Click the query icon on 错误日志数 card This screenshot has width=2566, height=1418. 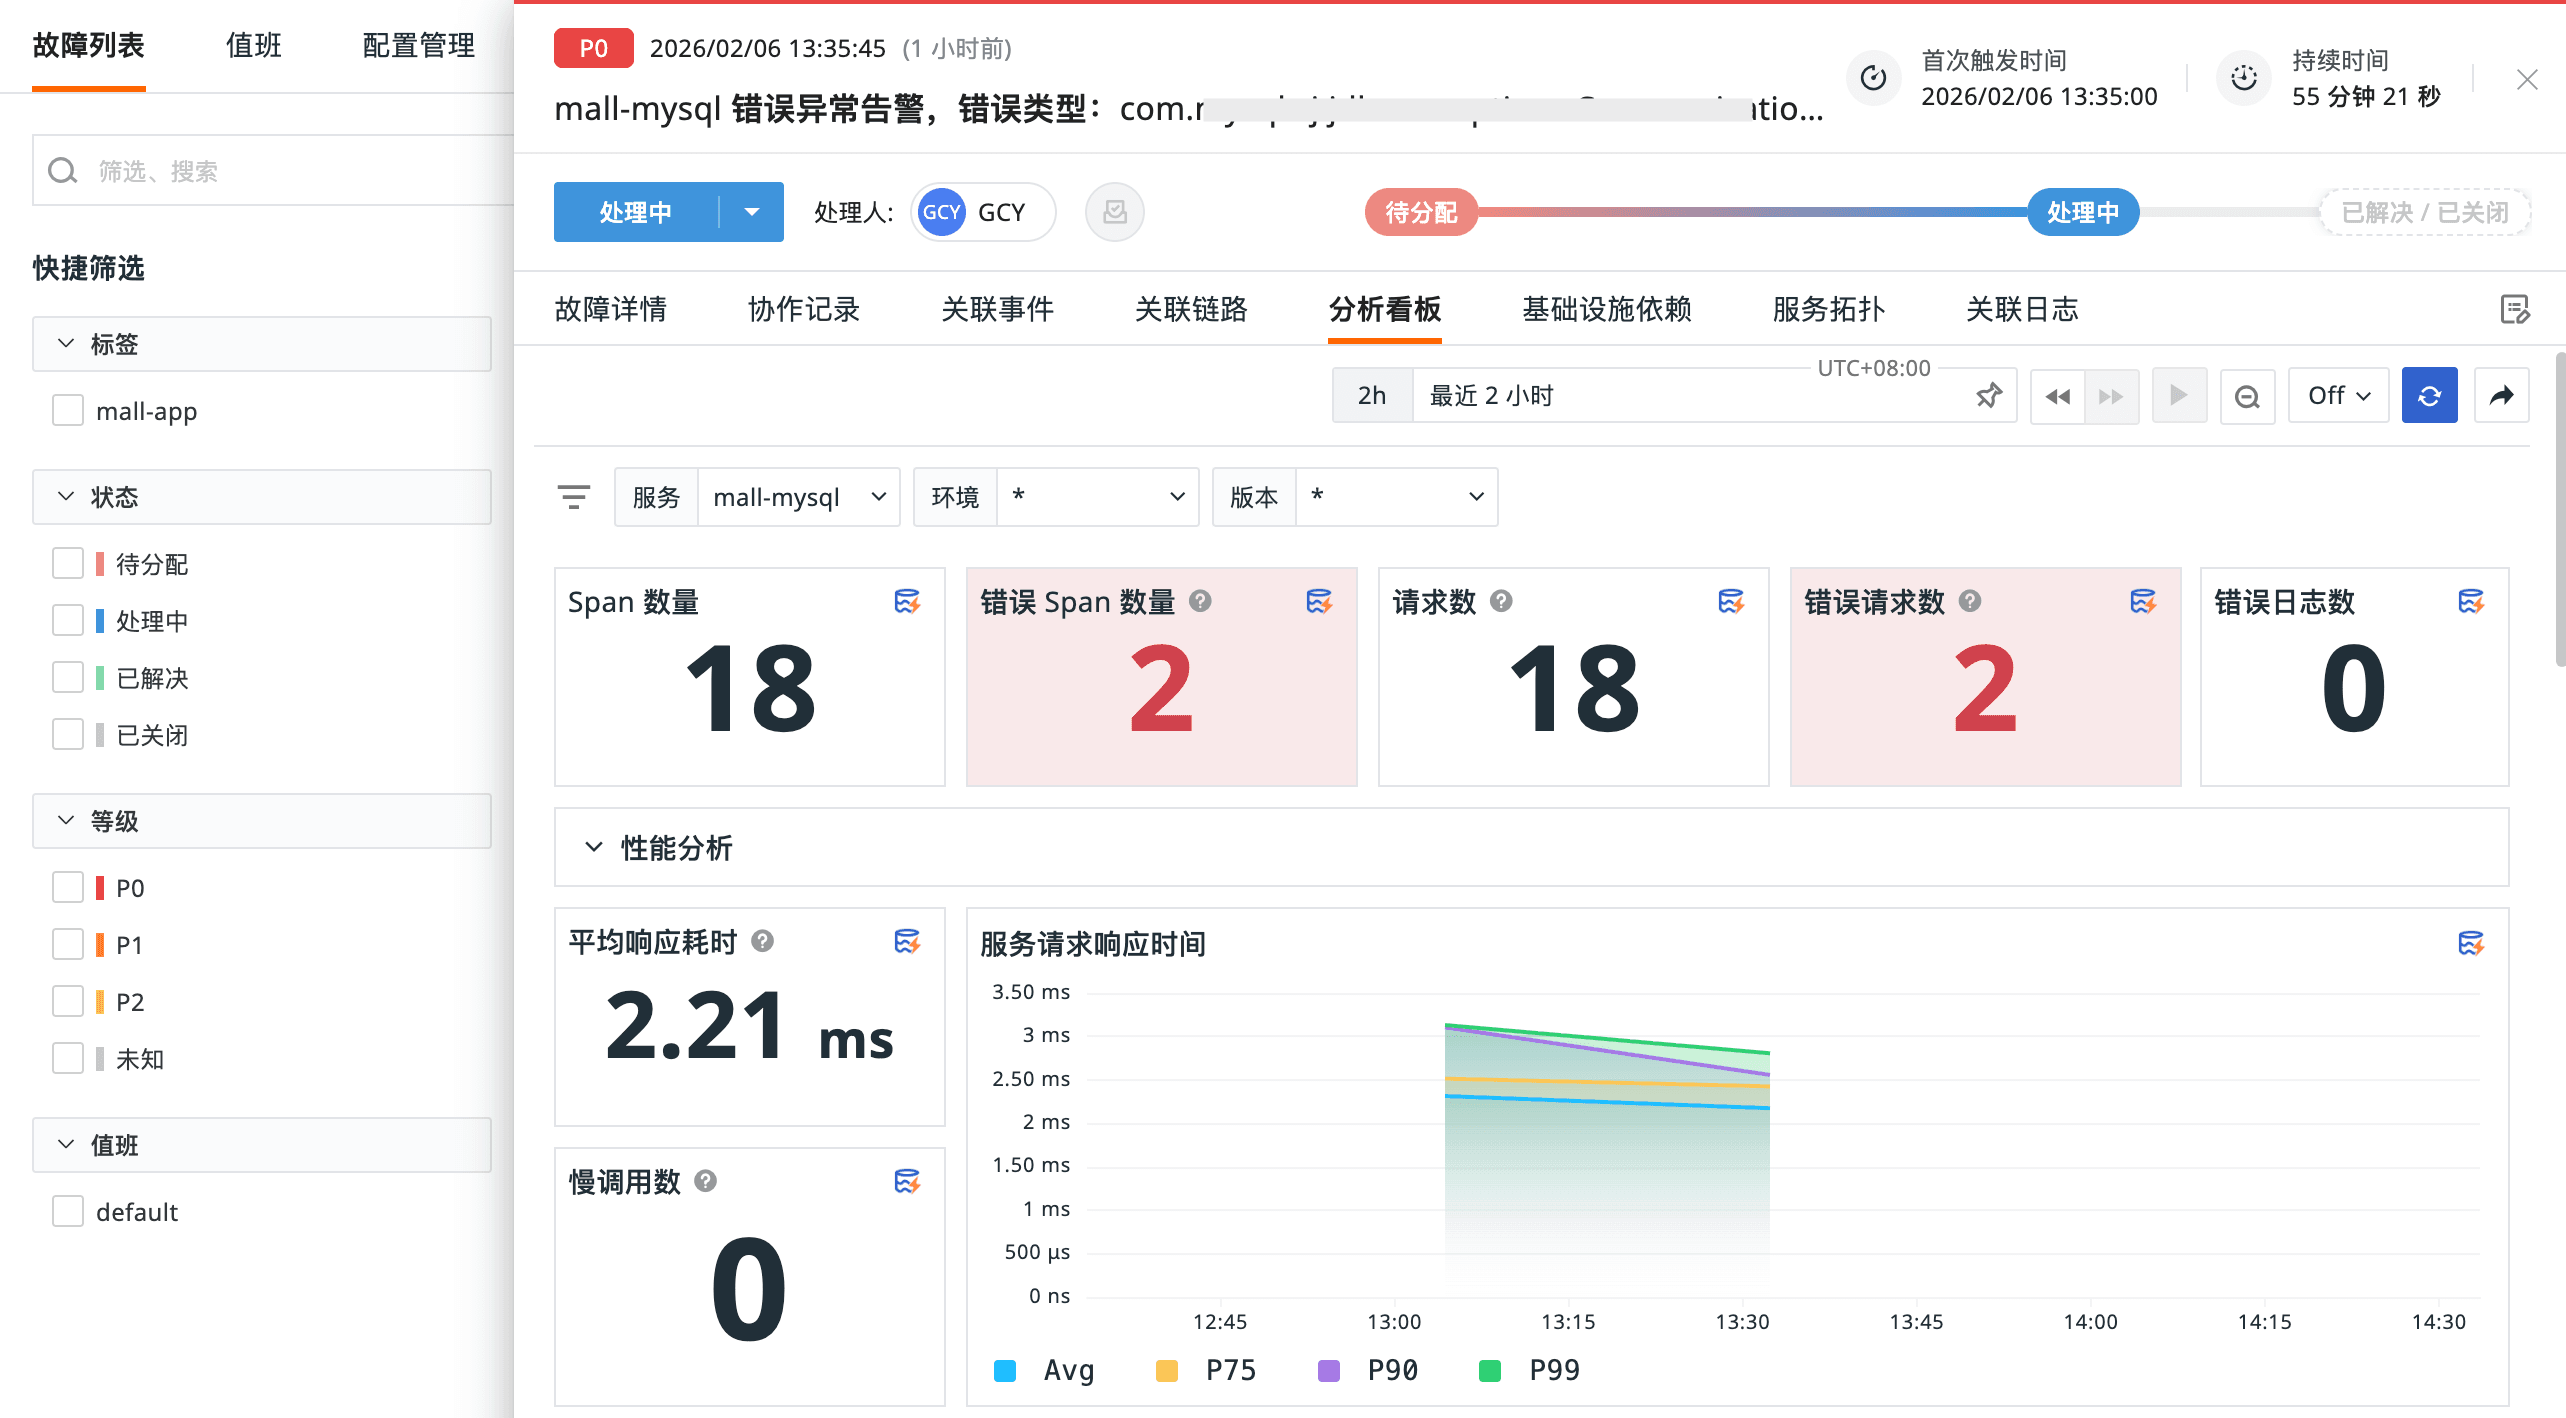2471,602
